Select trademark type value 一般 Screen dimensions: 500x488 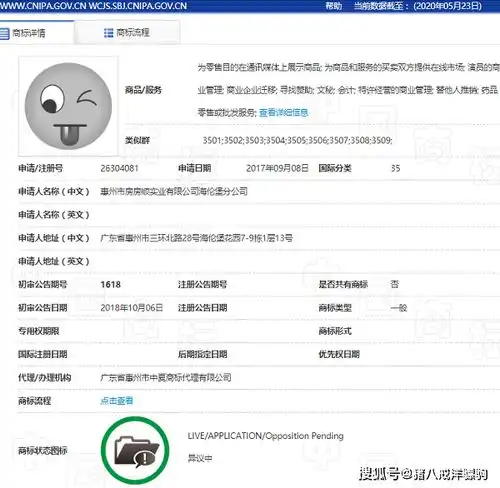coord(399,308)
